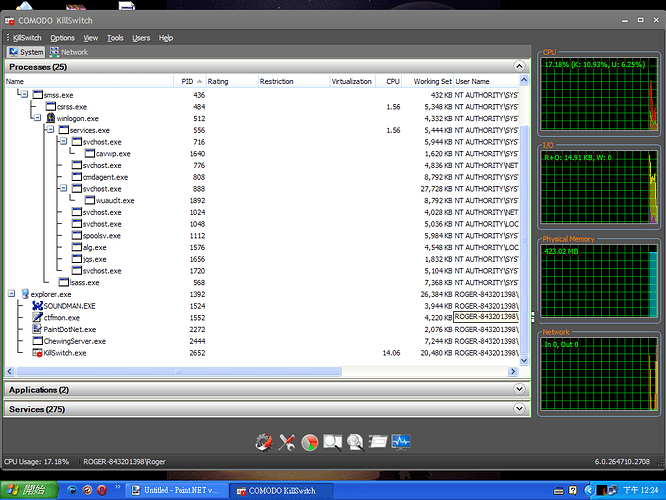
Task: Click the alg.exe process icon
Action: (x=77, y=247)
